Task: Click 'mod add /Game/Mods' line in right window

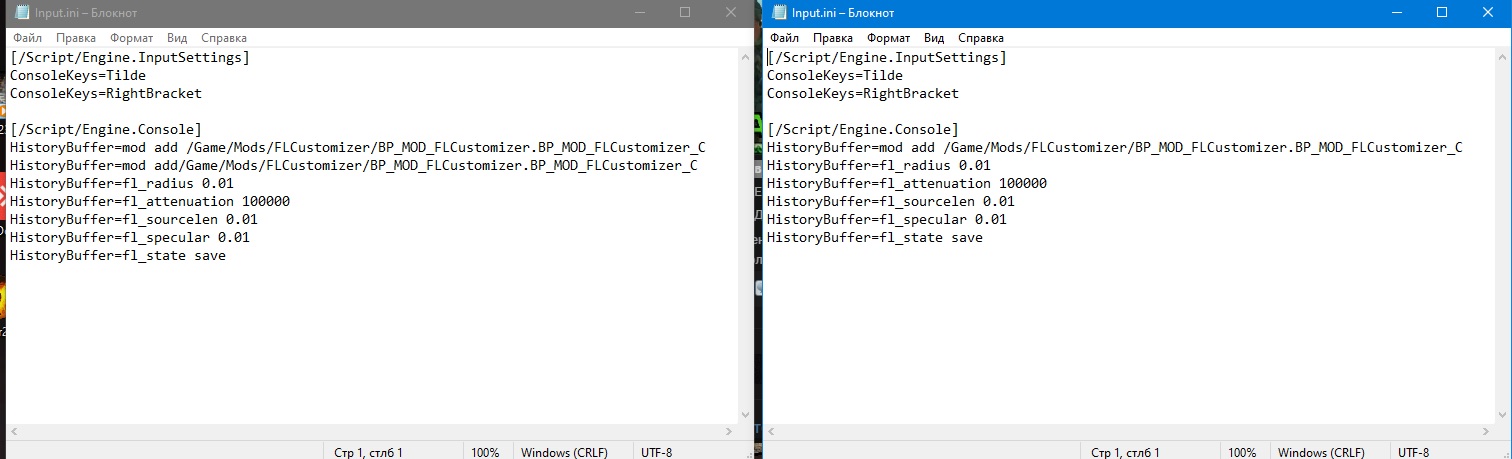Action: pos(1114,147)
